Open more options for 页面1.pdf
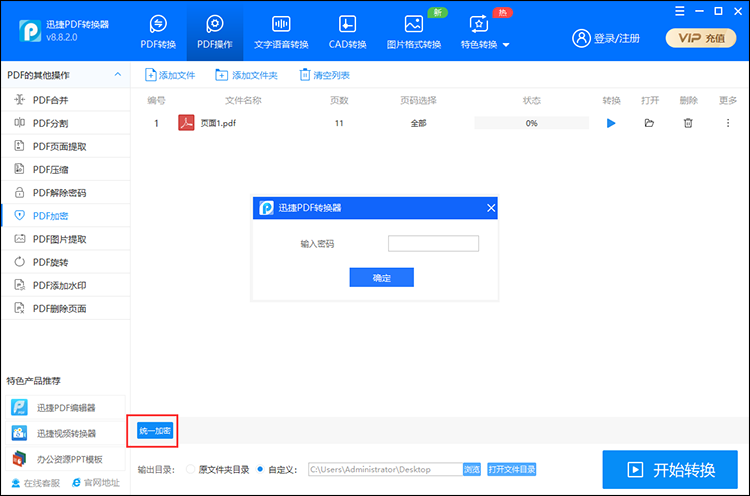 [728, 123]
